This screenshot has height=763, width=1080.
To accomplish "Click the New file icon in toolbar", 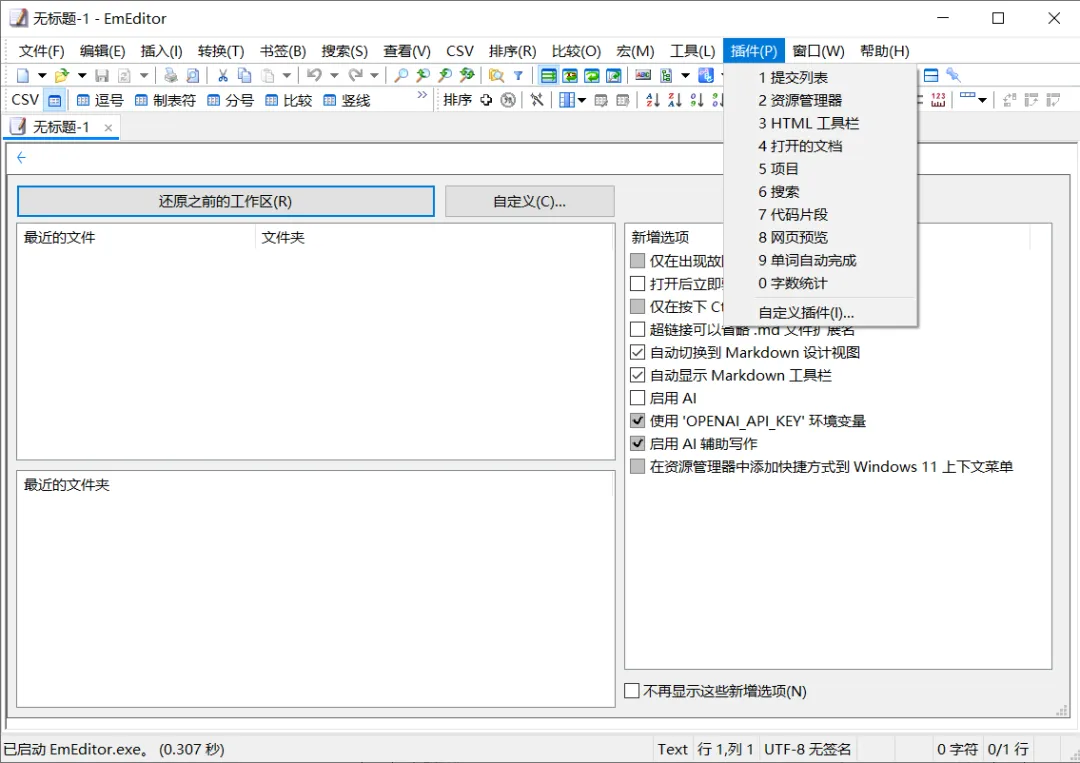I will coord(23,75).
